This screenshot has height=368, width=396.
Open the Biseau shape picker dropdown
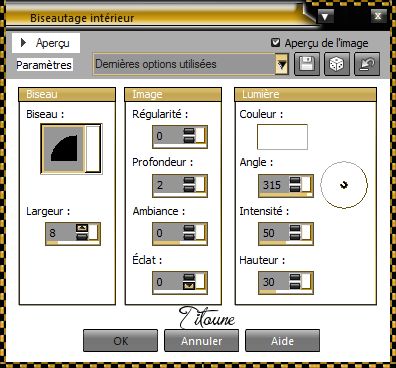point(93,149)
